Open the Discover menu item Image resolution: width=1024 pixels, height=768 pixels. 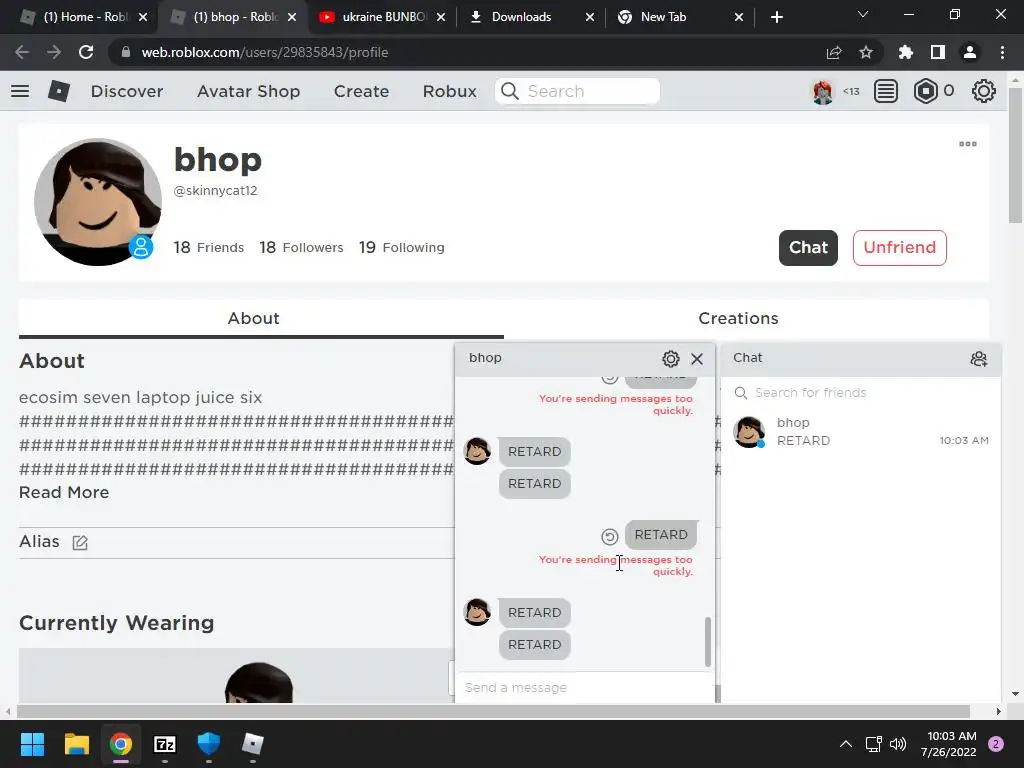pyautogui.click(x=127, y=91)
